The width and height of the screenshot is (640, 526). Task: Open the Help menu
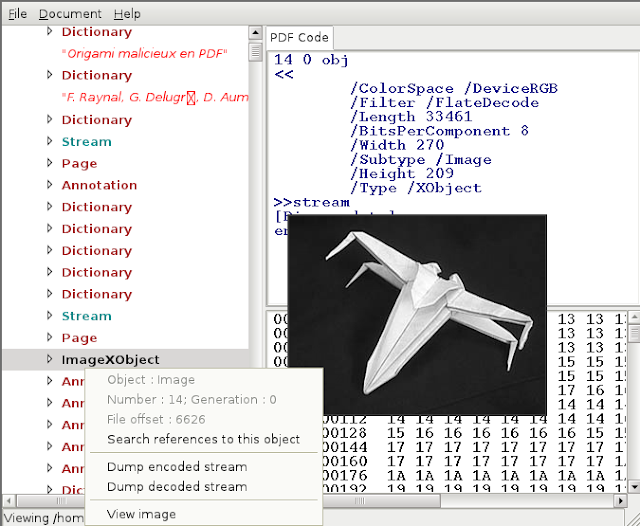pos(127,14)
